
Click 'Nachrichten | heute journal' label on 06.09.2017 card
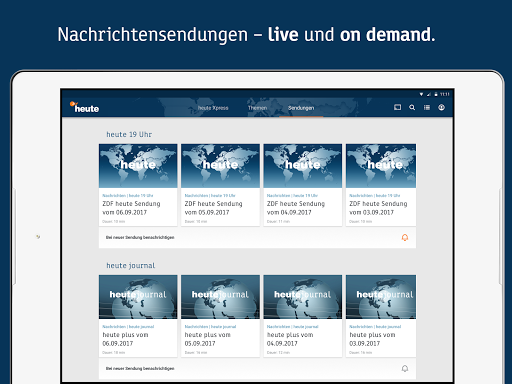coord(128,327)
